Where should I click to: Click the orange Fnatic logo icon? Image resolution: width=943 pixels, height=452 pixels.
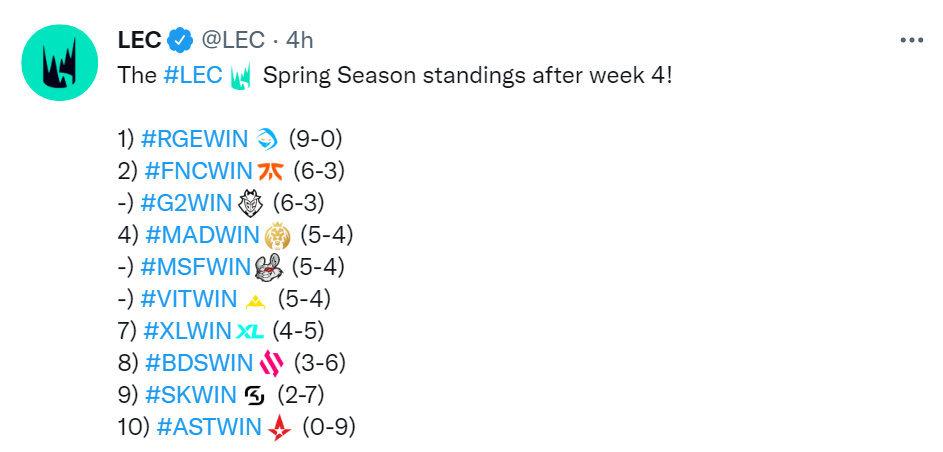[270, 172]
